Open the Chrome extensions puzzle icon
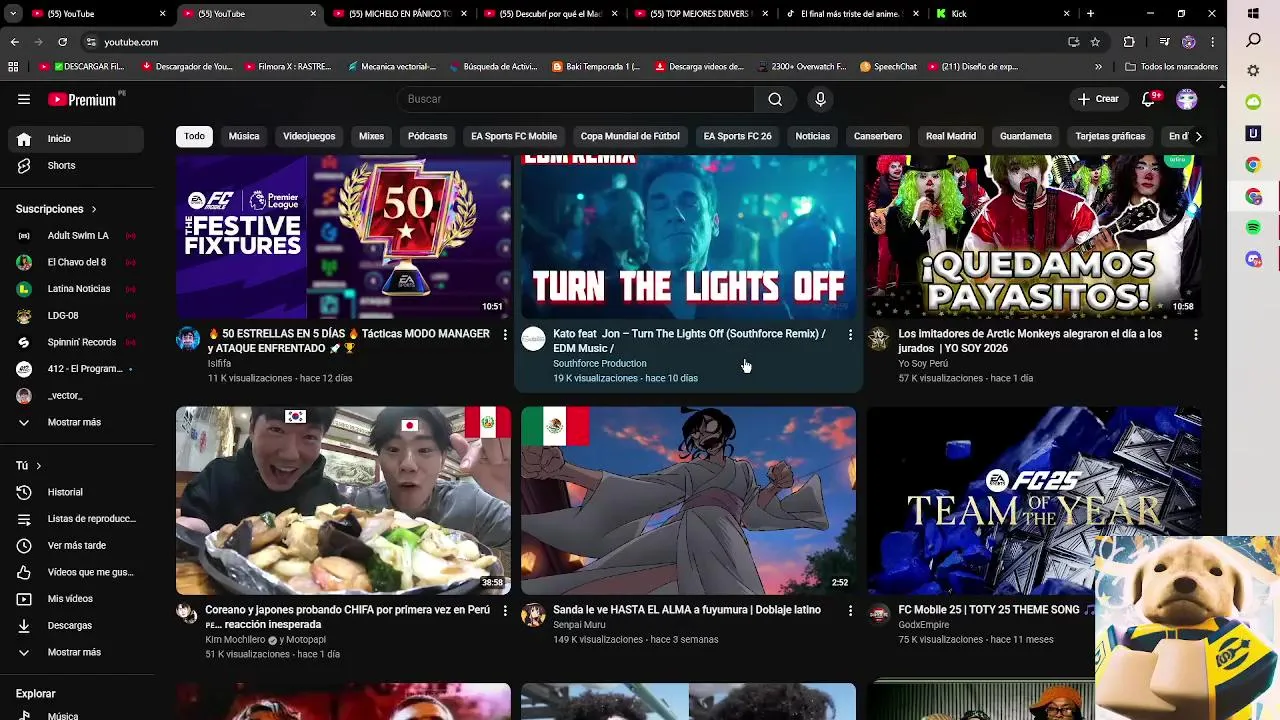This screenshot has height=720, width=1280. point(1129,42)
